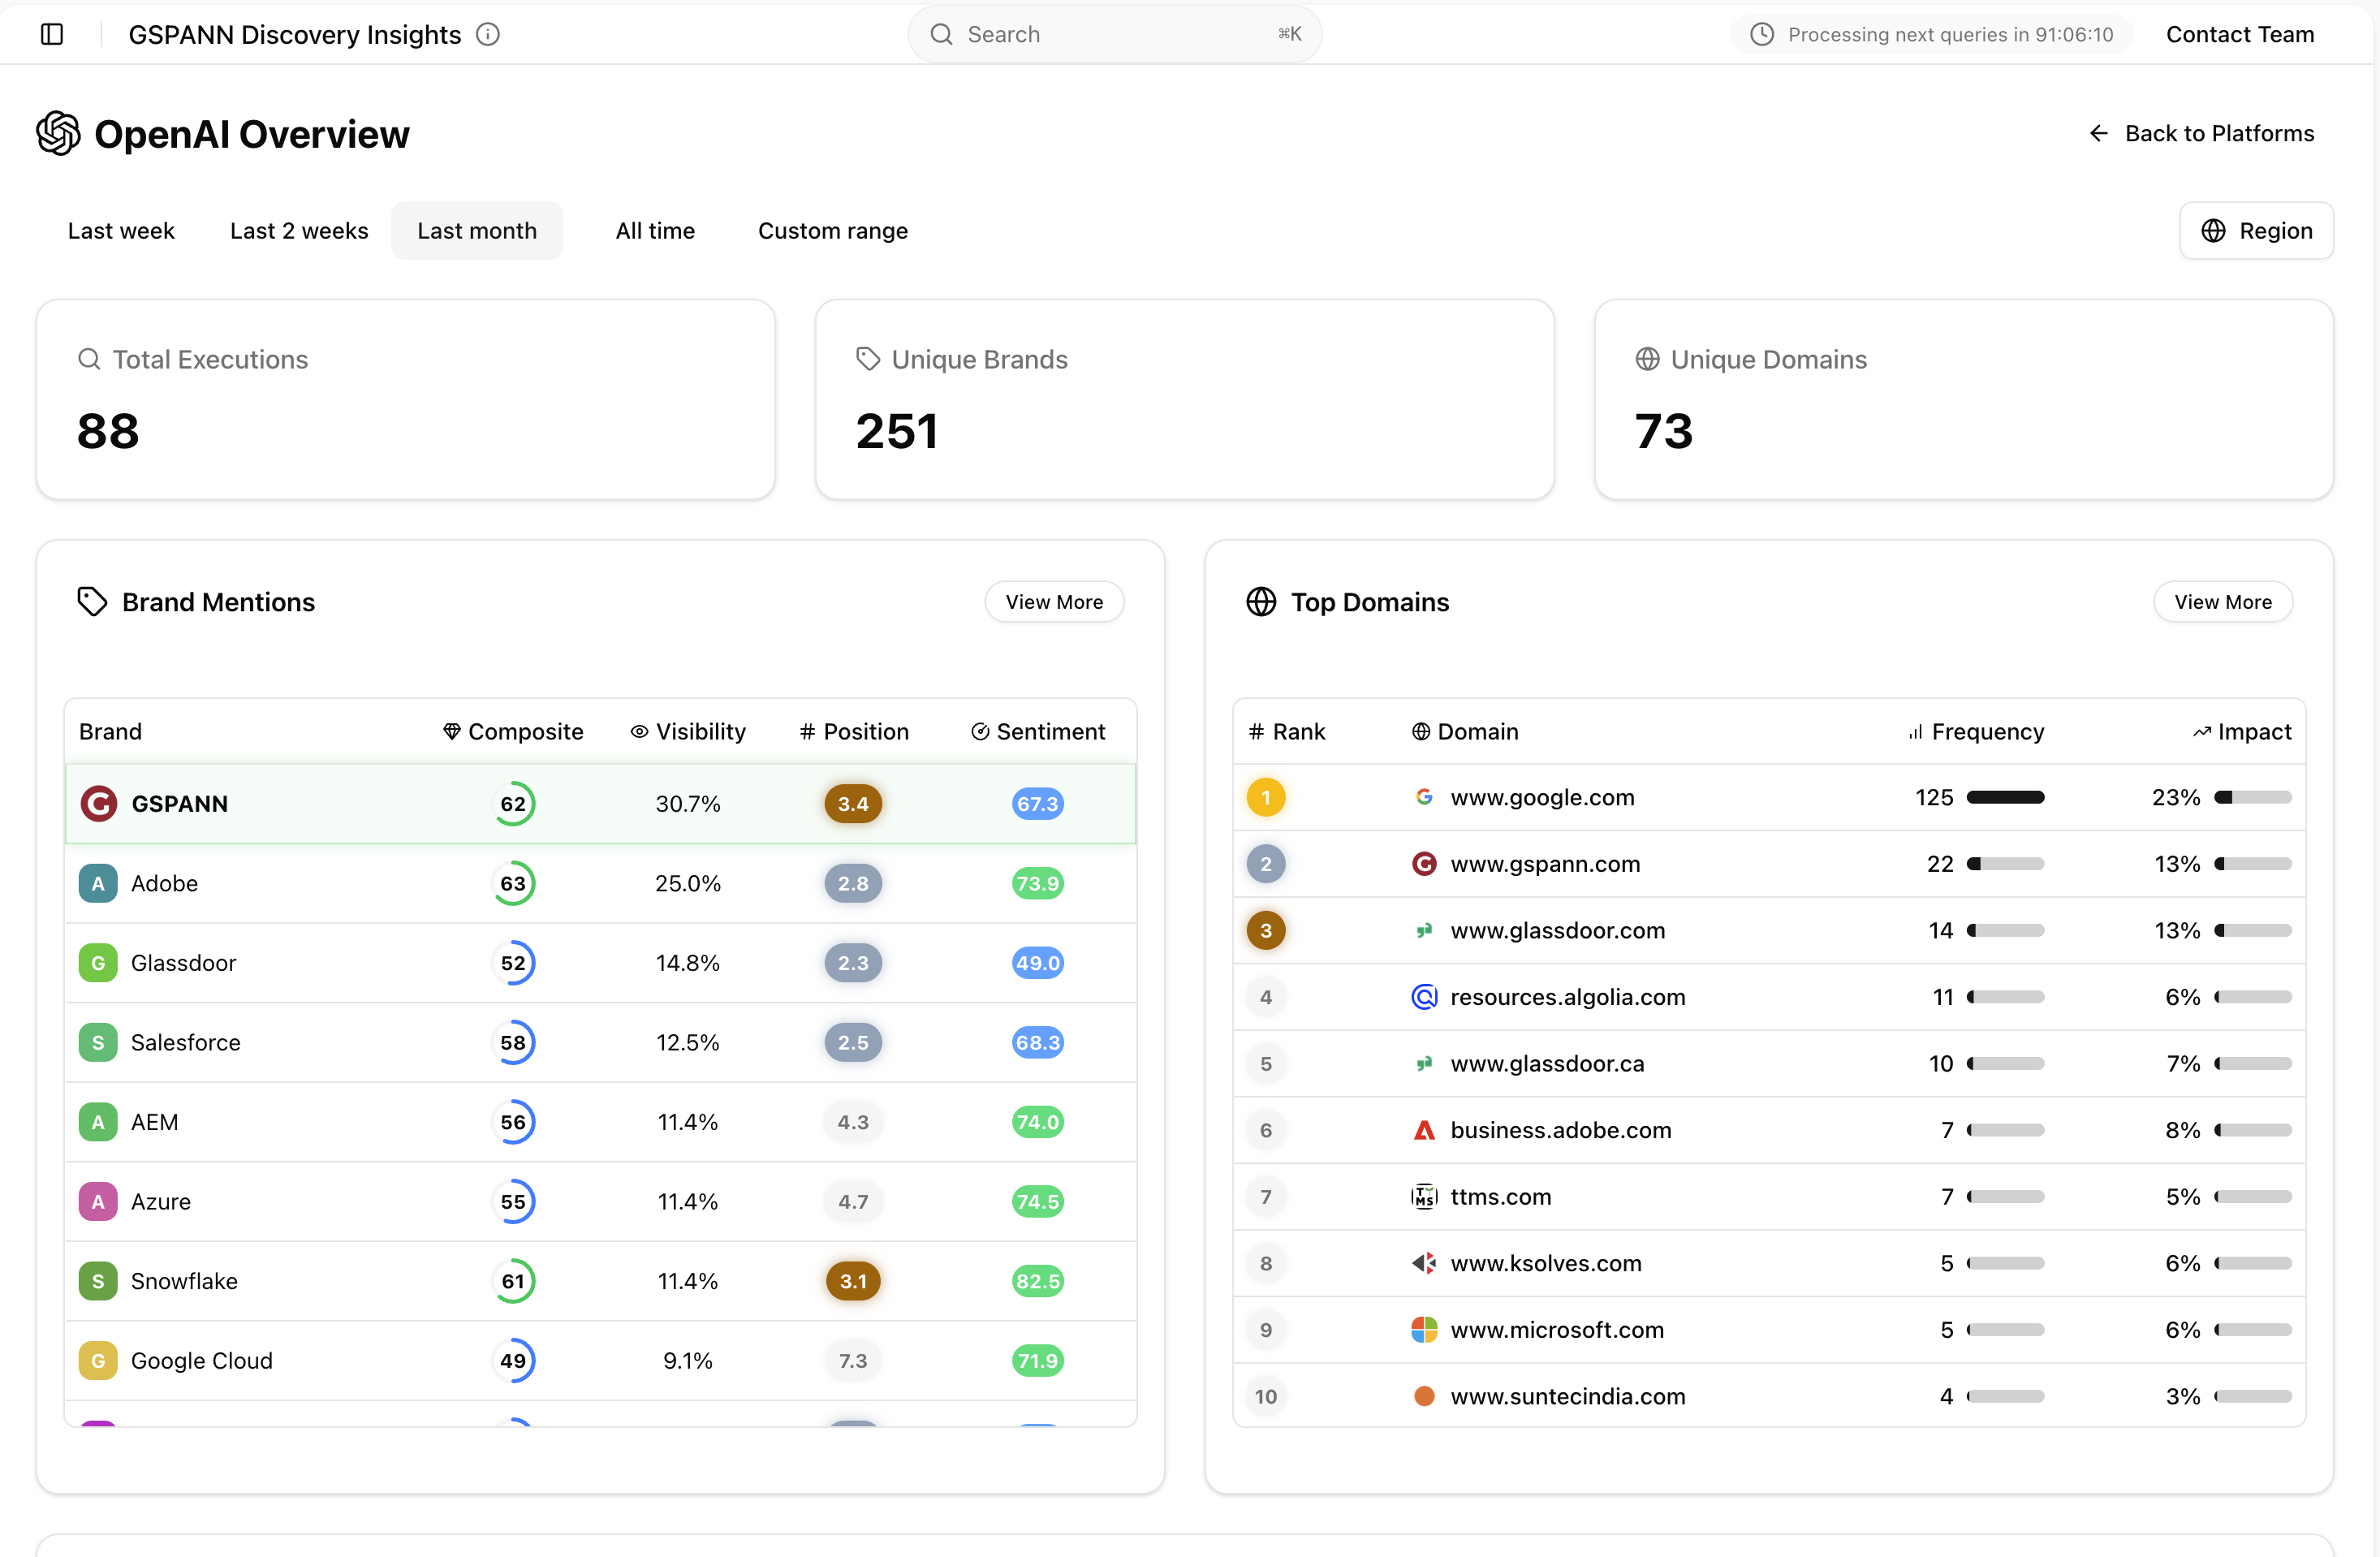The height and width of the screenshot is (1557, 2380).
Task: Click View More in Brand Mentions
Action: point(1054,601)
